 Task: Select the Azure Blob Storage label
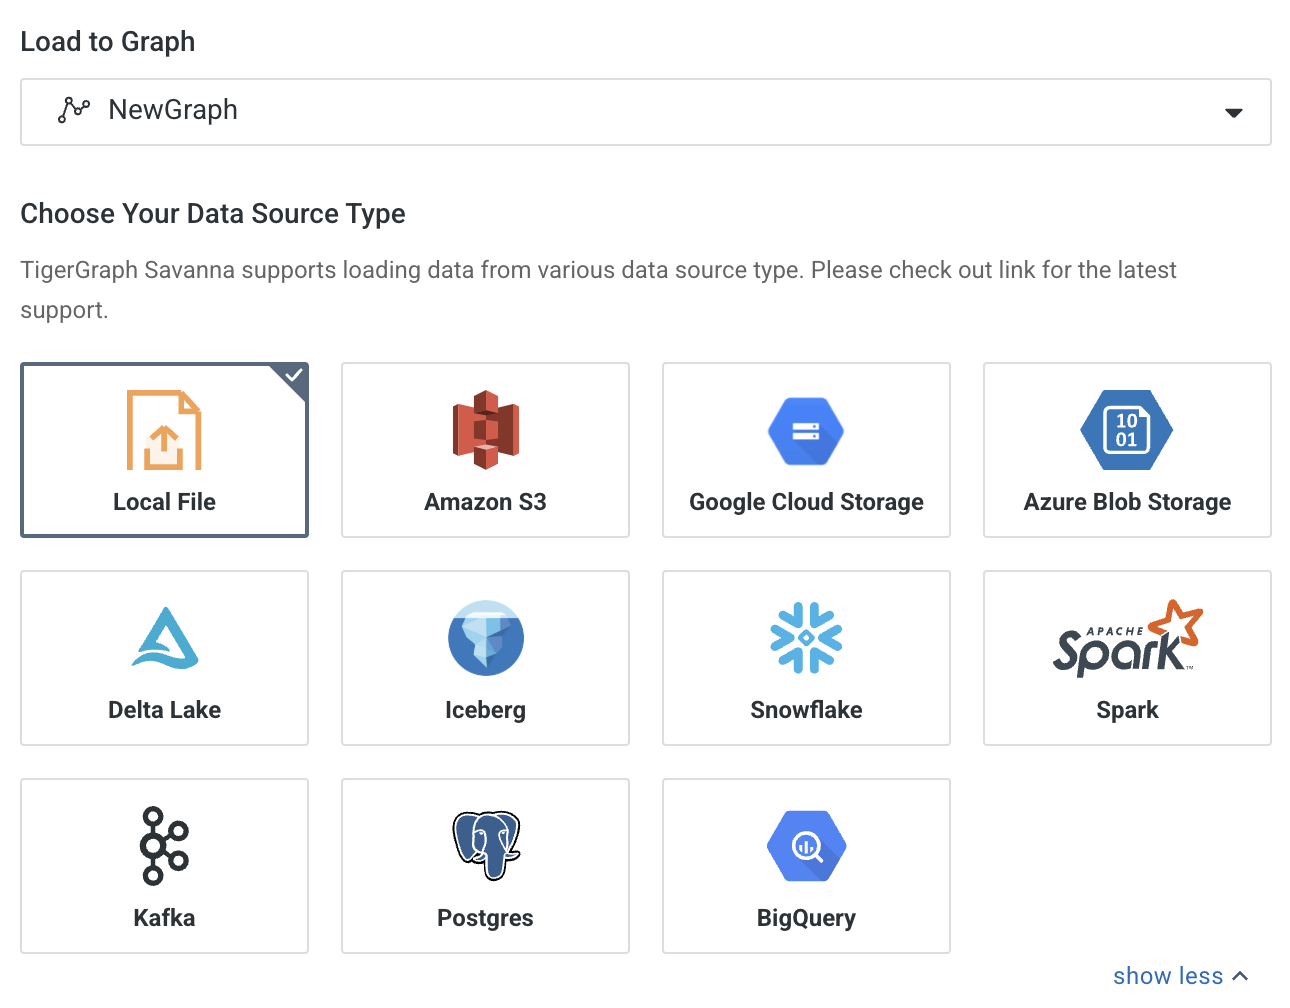point(1127,502)
